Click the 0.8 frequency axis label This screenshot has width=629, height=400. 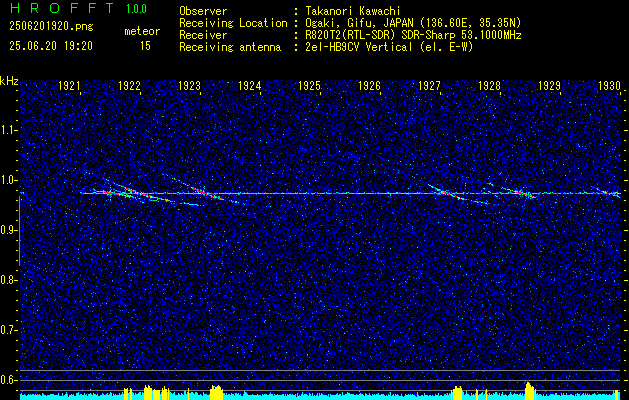pyautogui.click(x=8, y=280)
